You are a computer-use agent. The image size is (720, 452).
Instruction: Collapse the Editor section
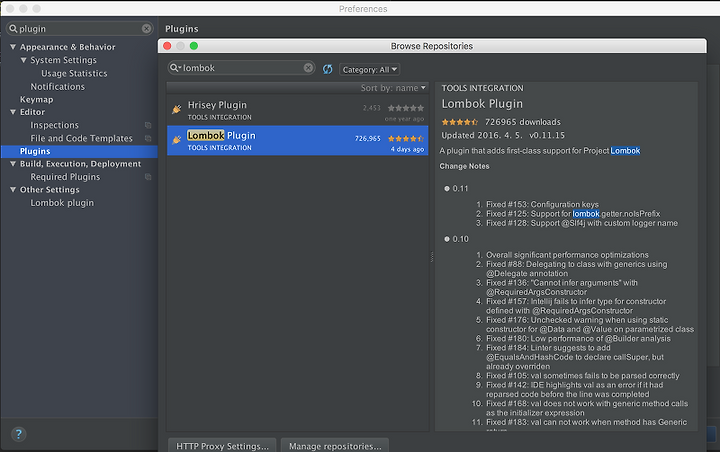[x=13, y=112]
